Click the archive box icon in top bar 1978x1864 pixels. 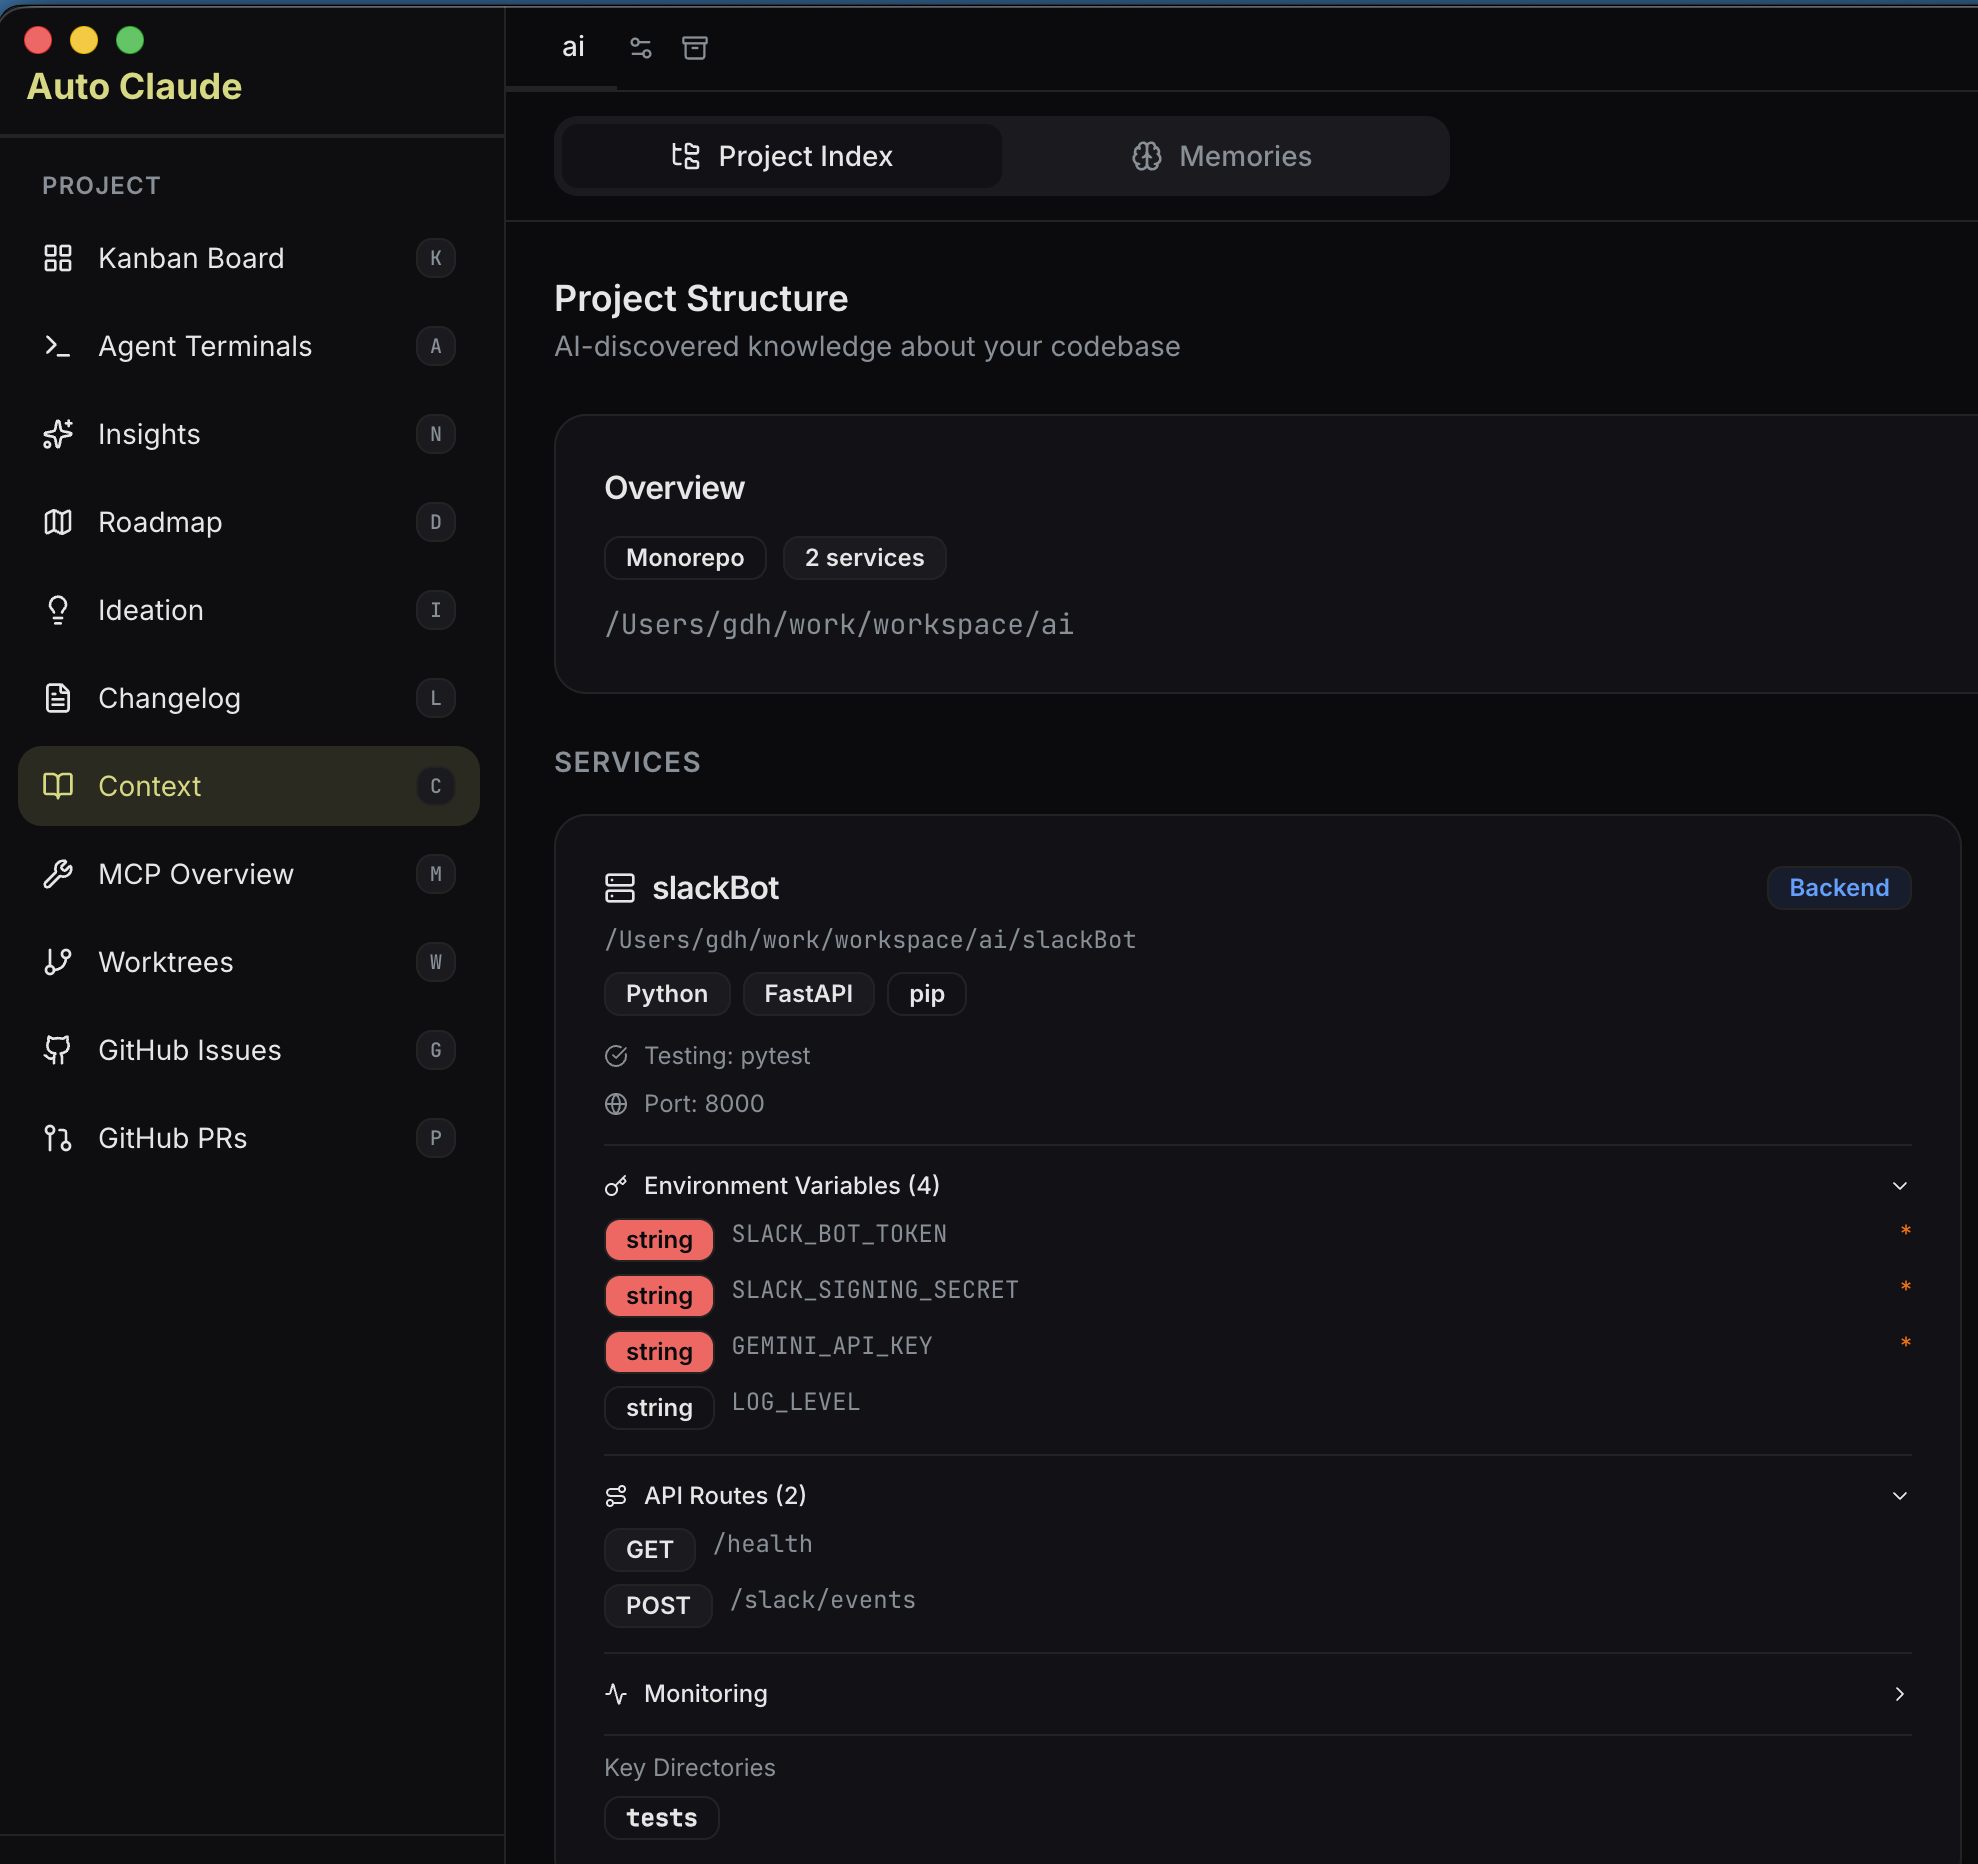(x=695, y=47)
